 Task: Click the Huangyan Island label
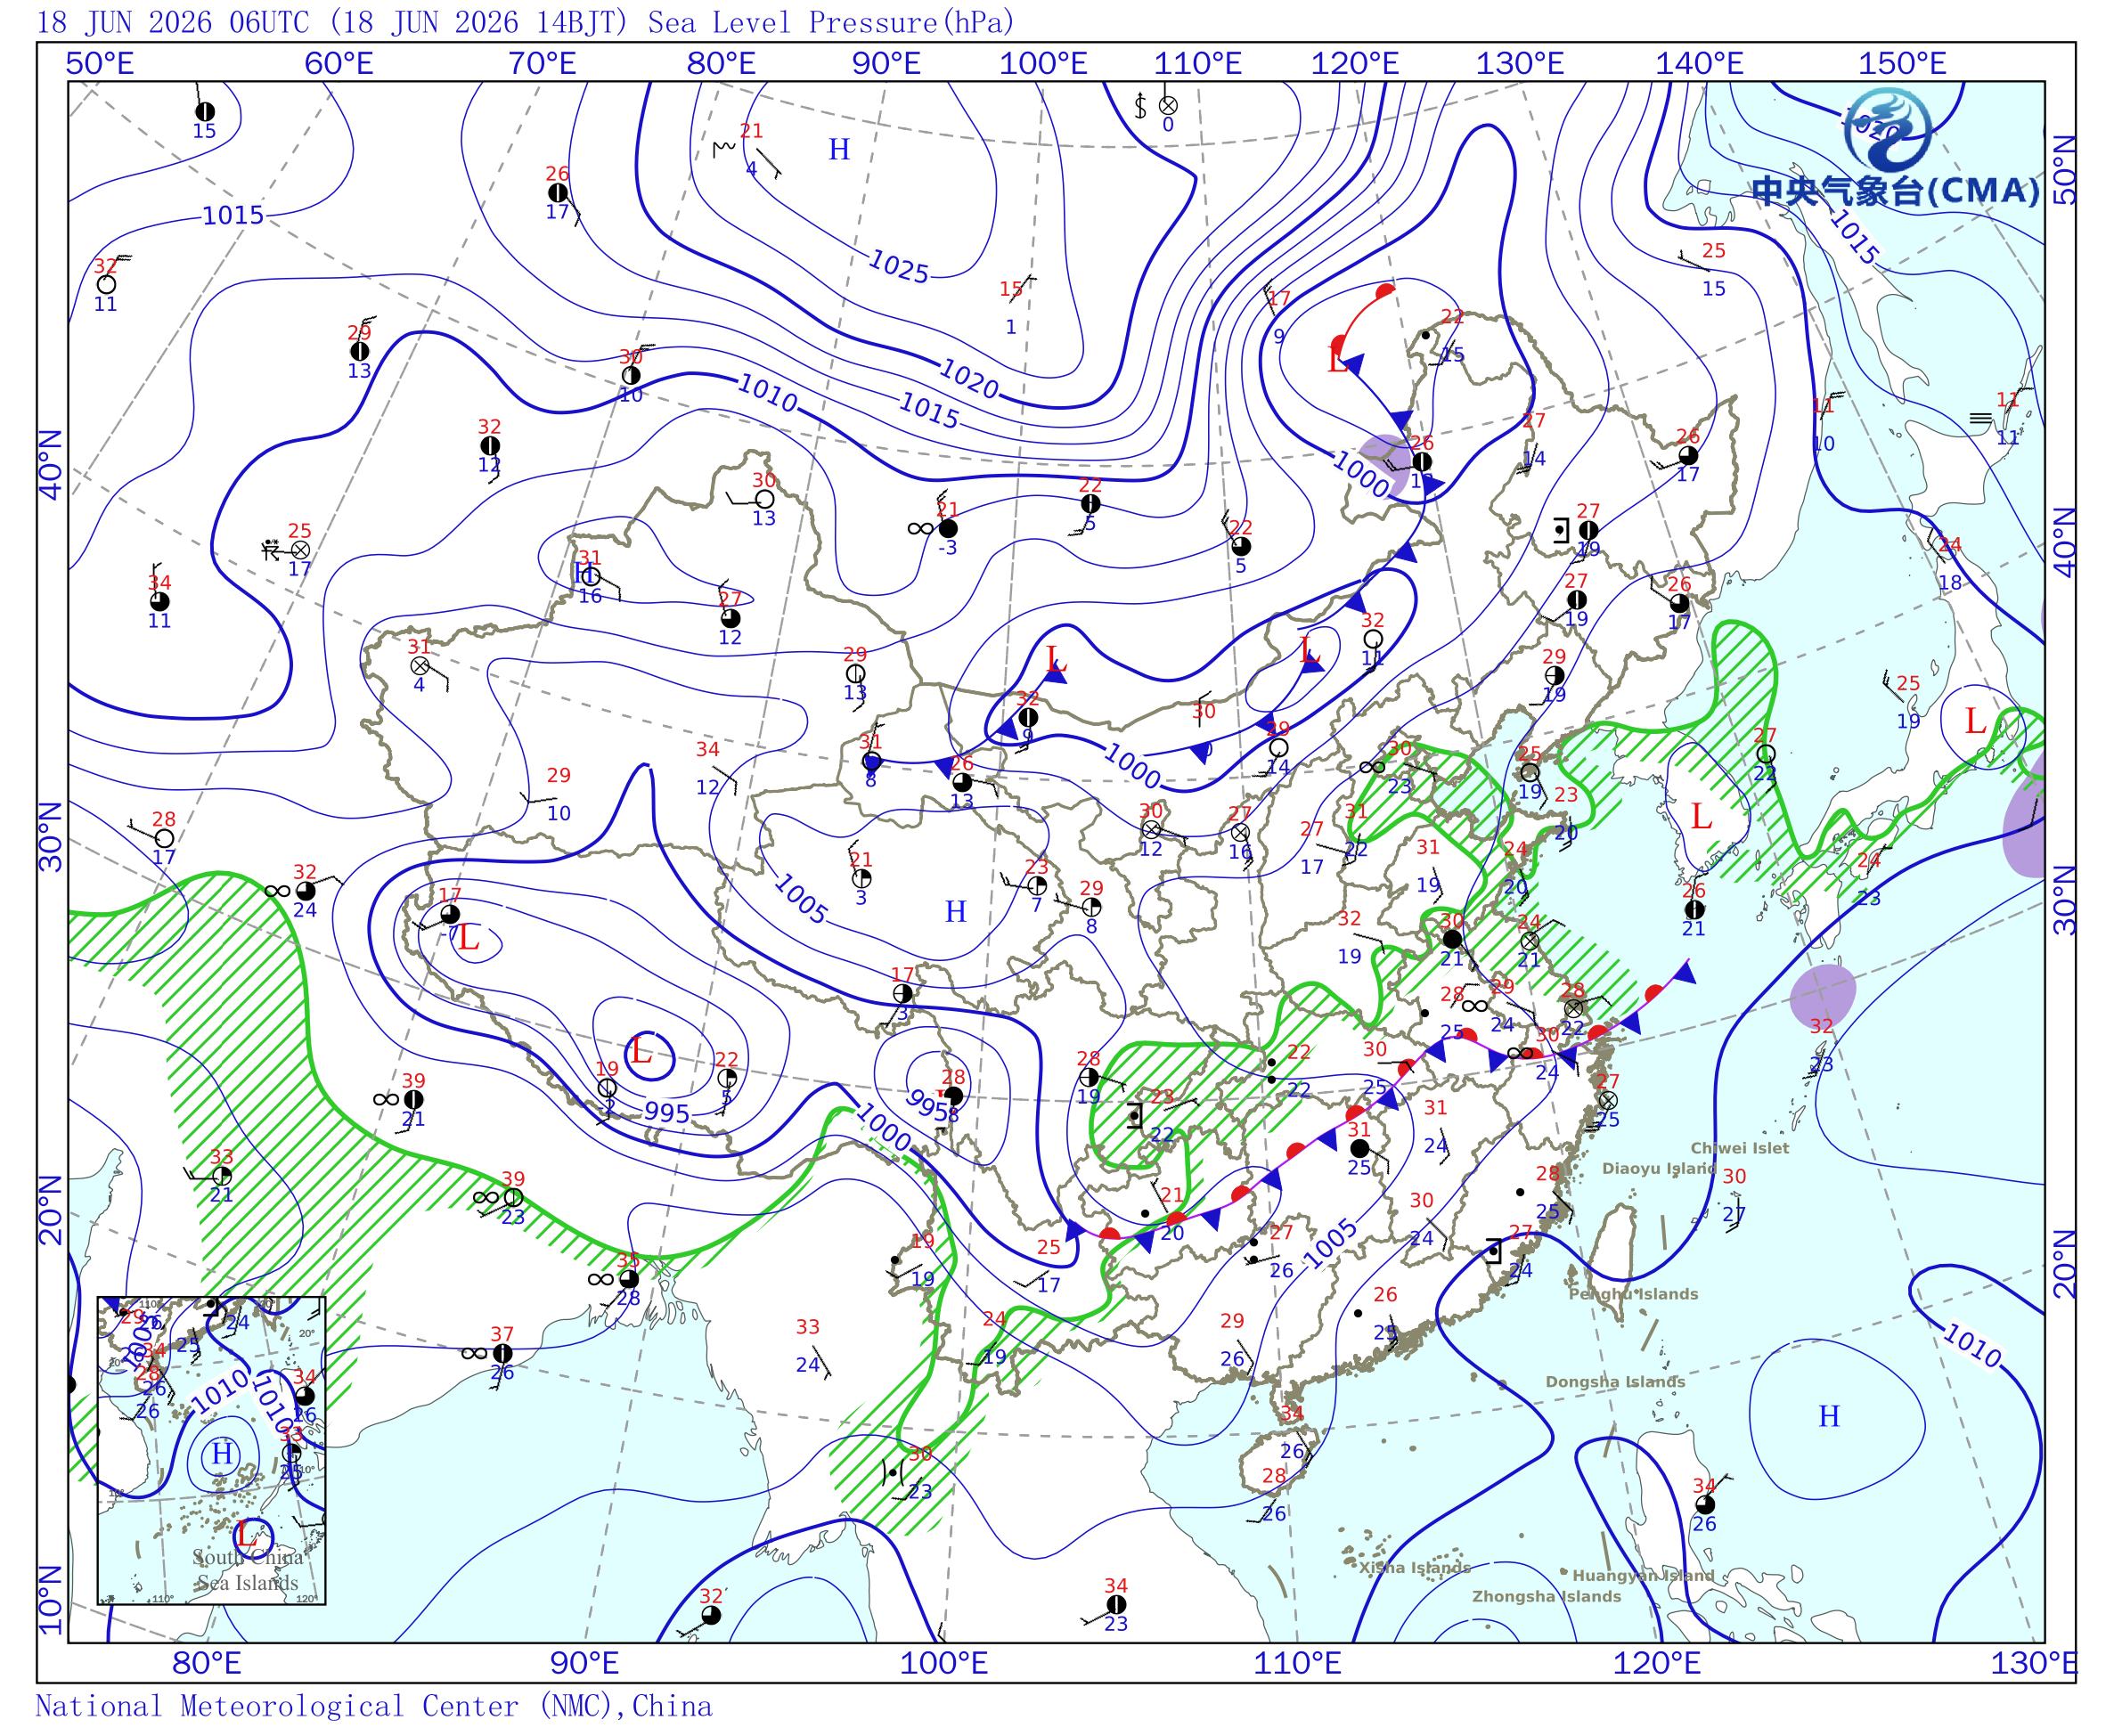click(x=1643, y=1575)
